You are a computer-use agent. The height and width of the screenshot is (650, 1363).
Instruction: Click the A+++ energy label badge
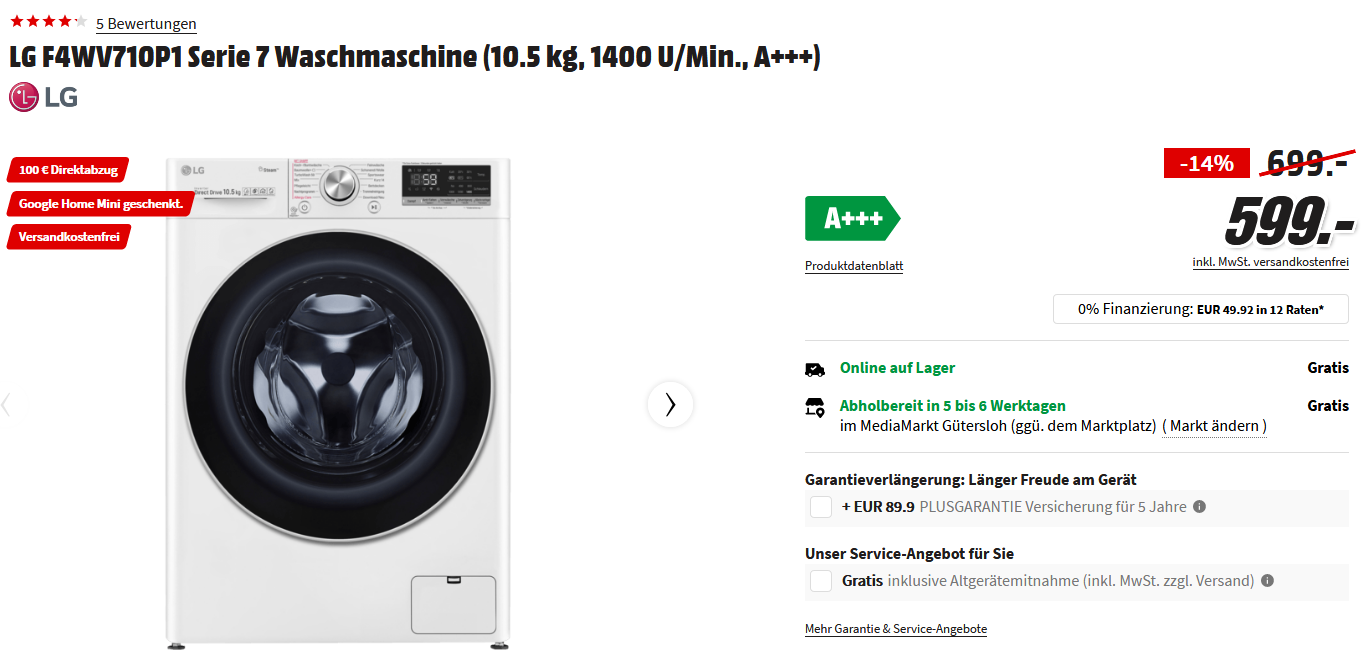[x=851, y=218]
